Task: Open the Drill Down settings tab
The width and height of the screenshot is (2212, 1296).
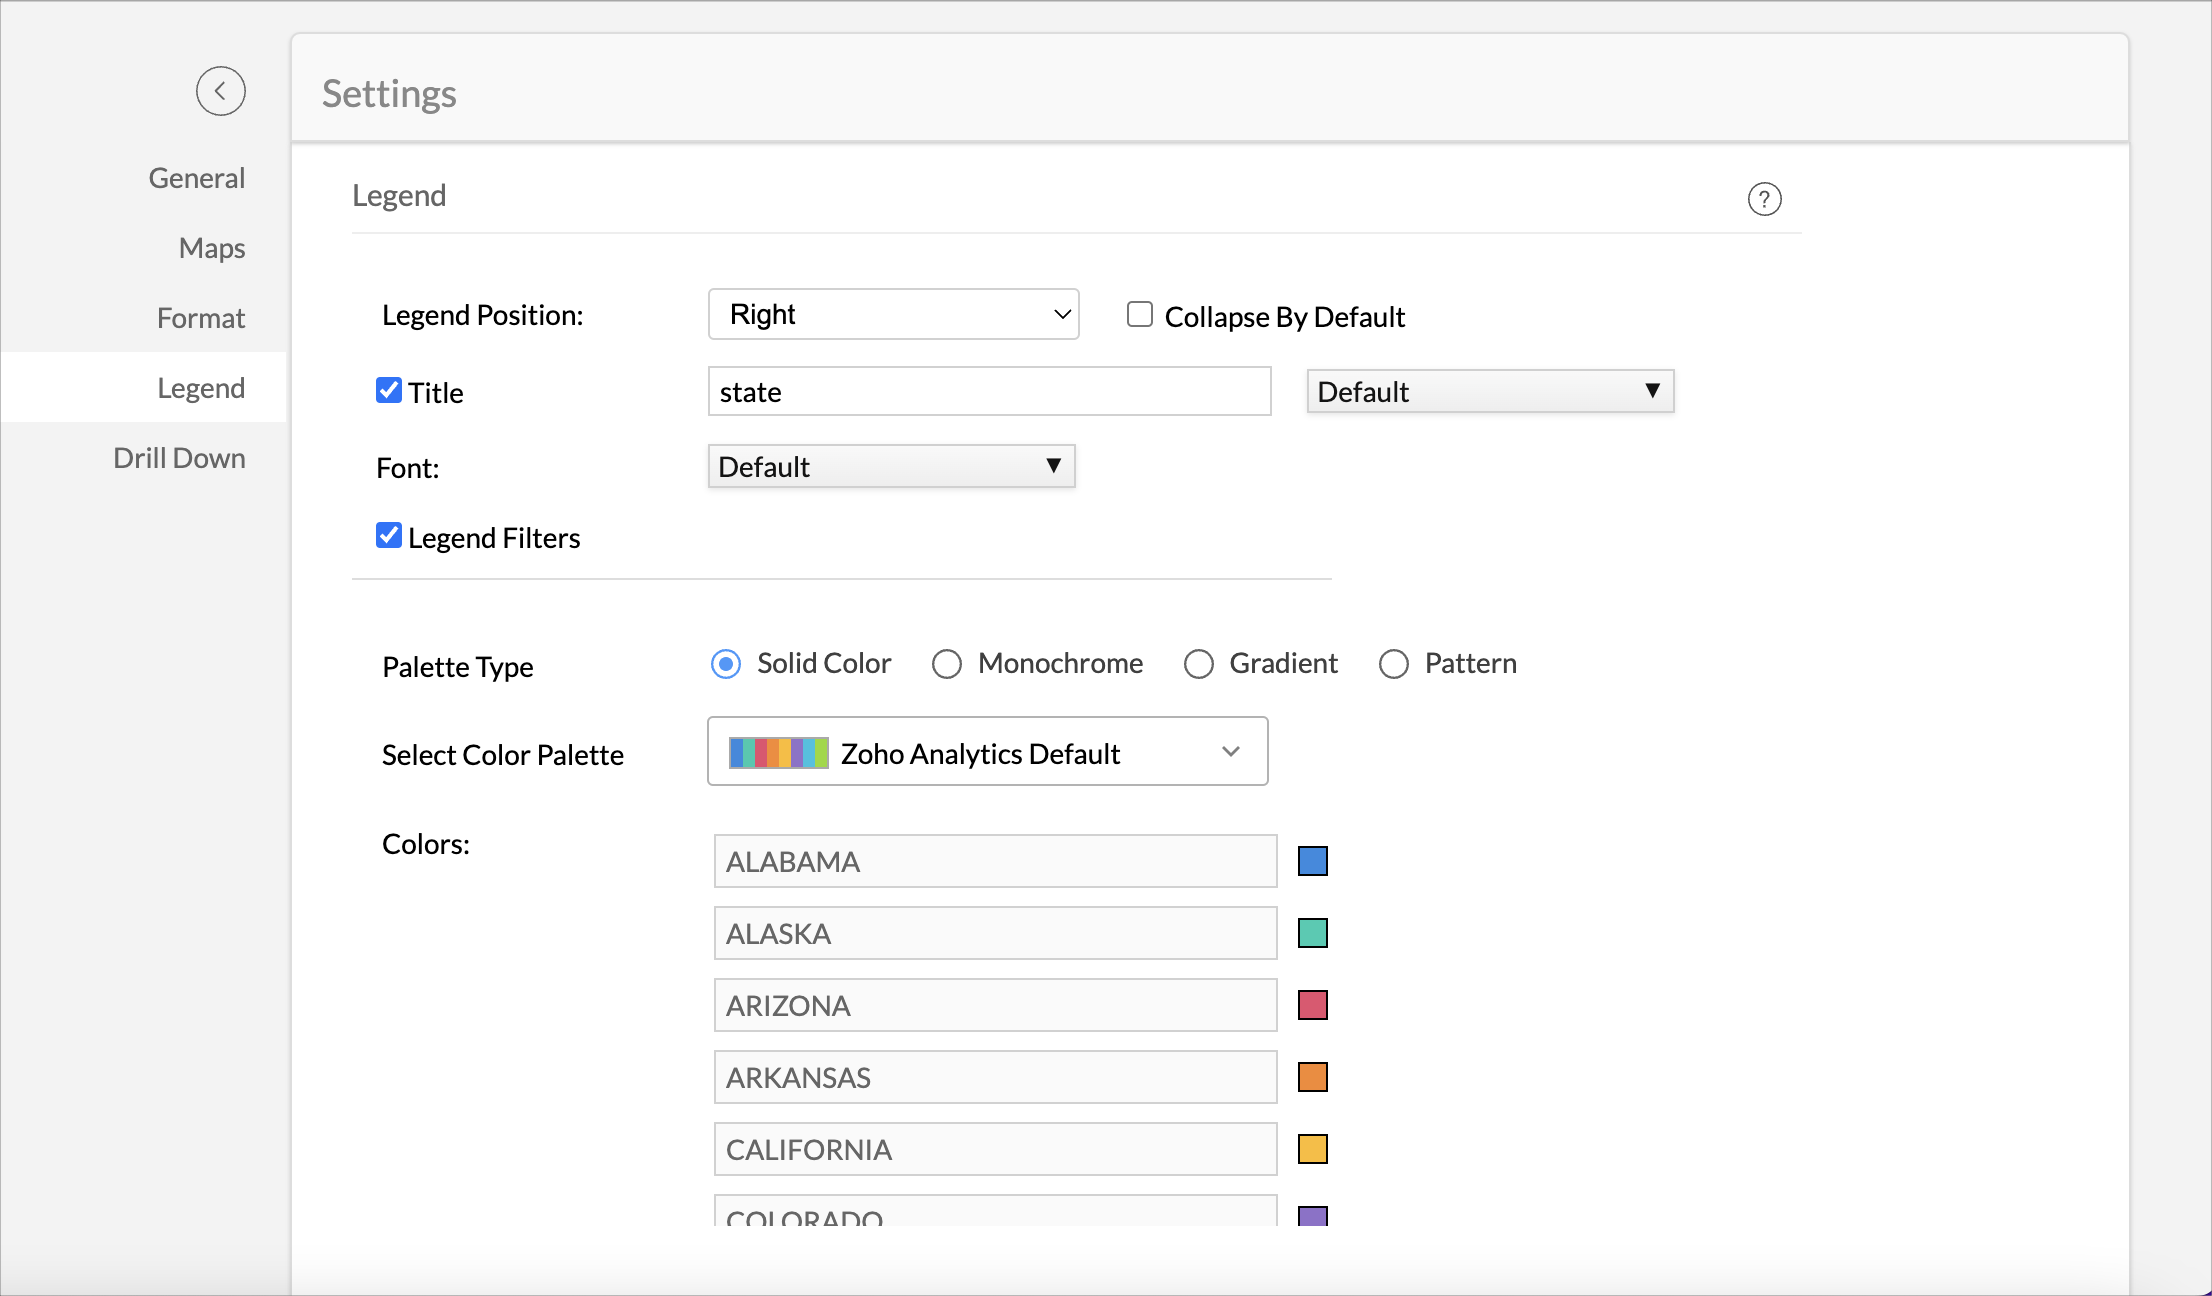Action: tap(179, 458)
